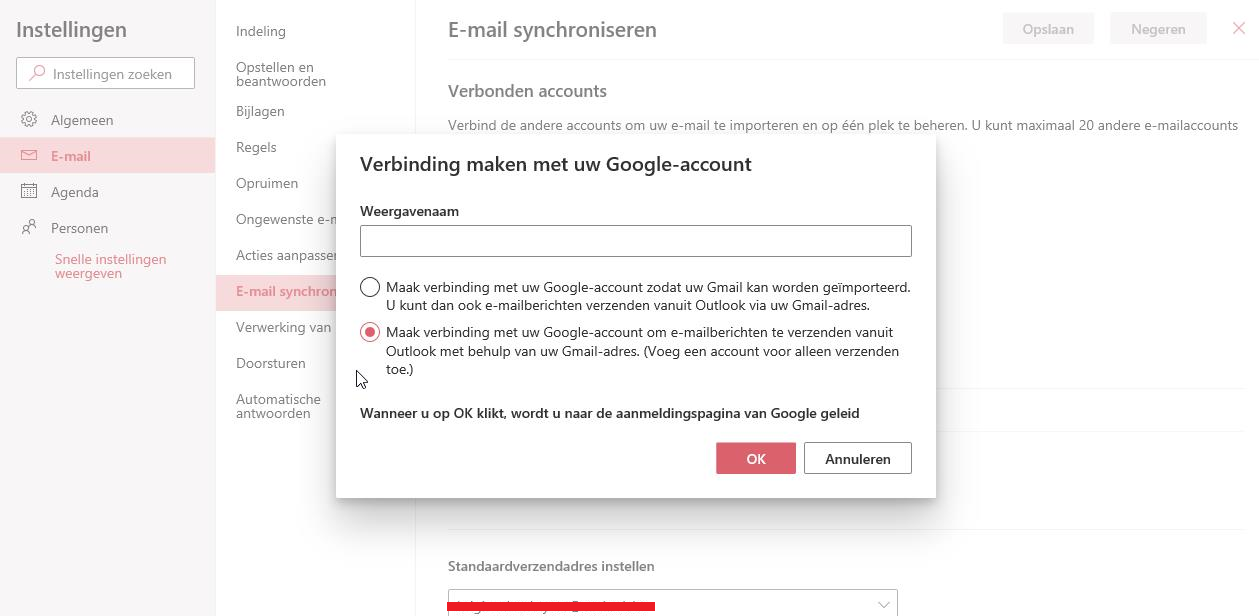The image size is (1259, 616).
Task: Click the calendar icon beside Agenda
Action: [x=29, y=191]
